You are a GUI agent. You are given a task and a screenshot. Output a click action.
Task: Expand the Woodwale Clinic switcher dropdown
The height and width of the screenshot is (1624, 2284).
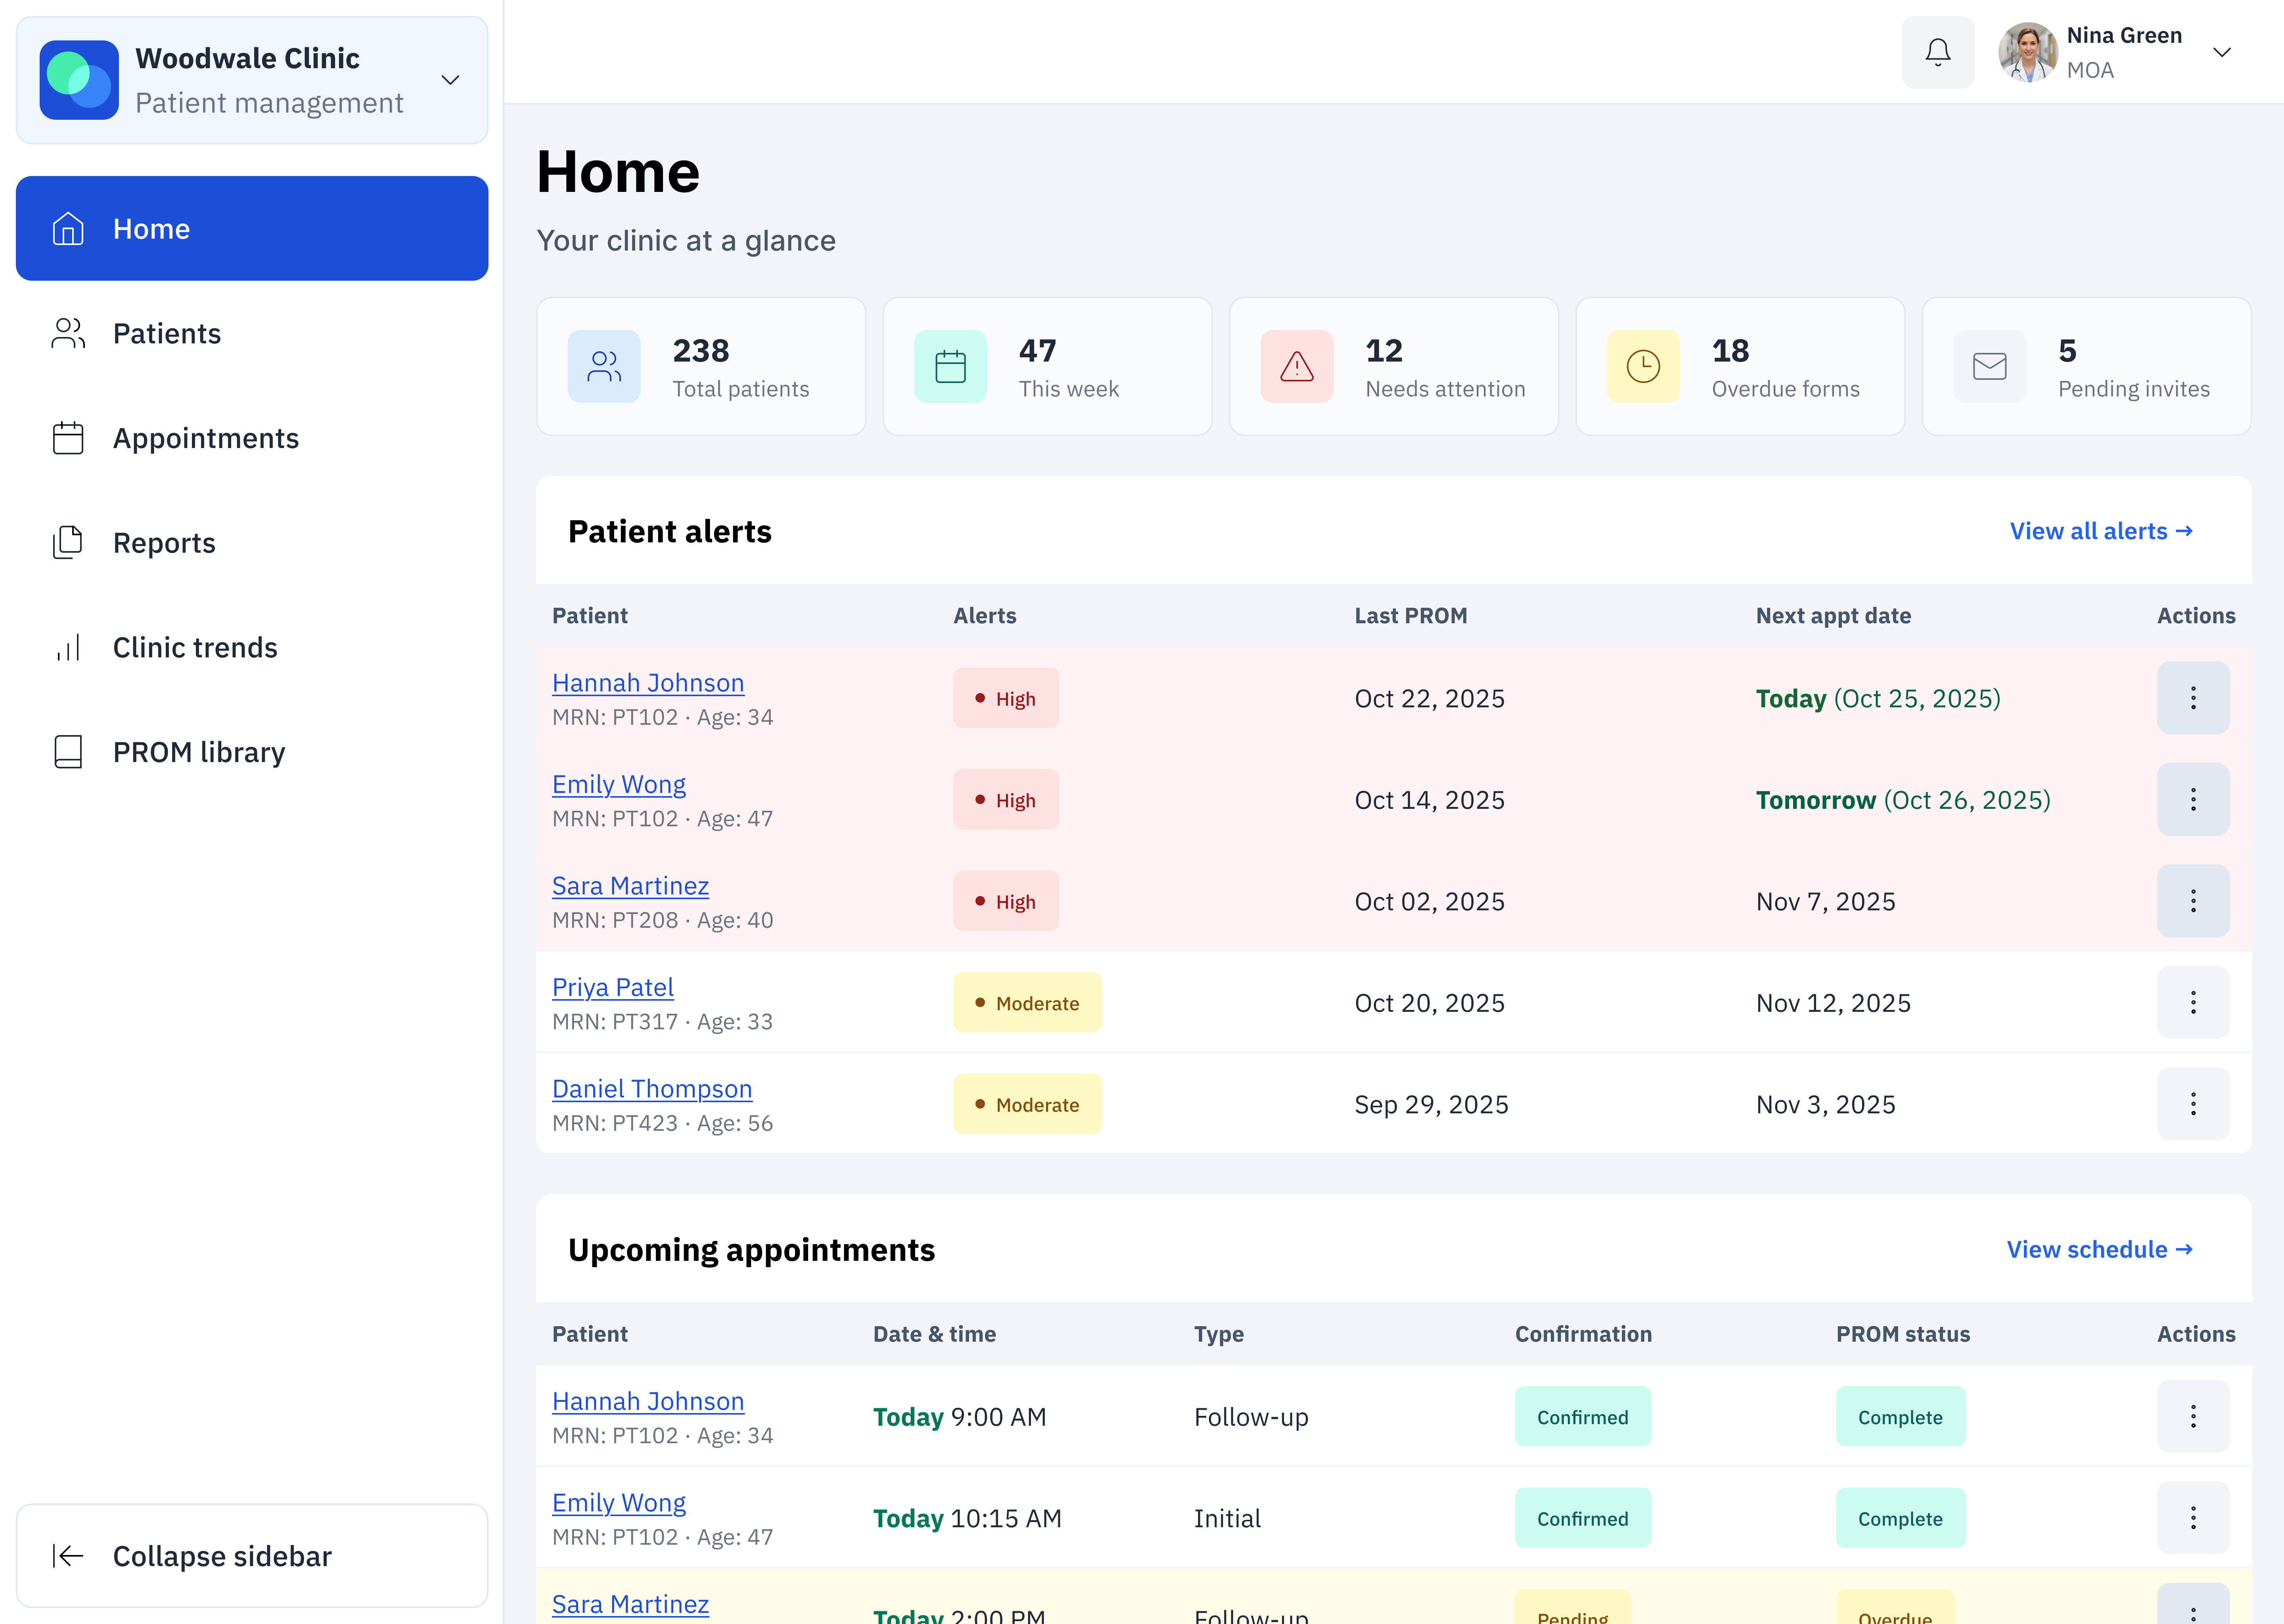pyautogui.click(x=451, y=80)
